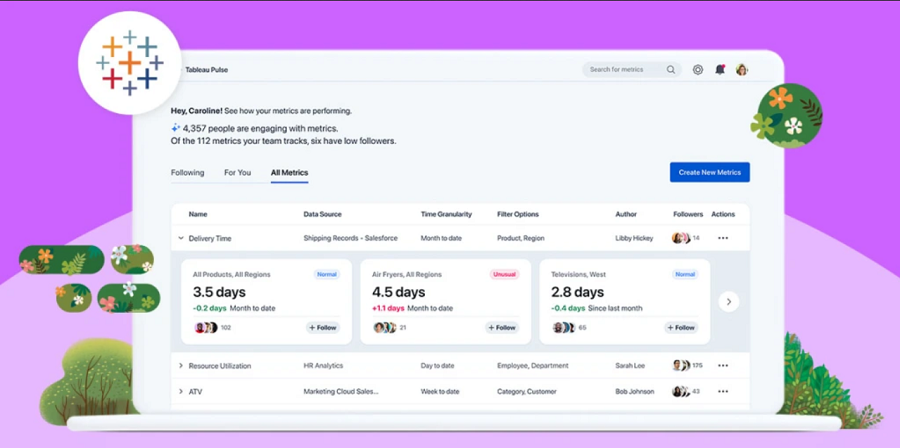This screenshot has height=448, width=900.
Task: Expand the ATV row
Action: [x=181, y=392]
